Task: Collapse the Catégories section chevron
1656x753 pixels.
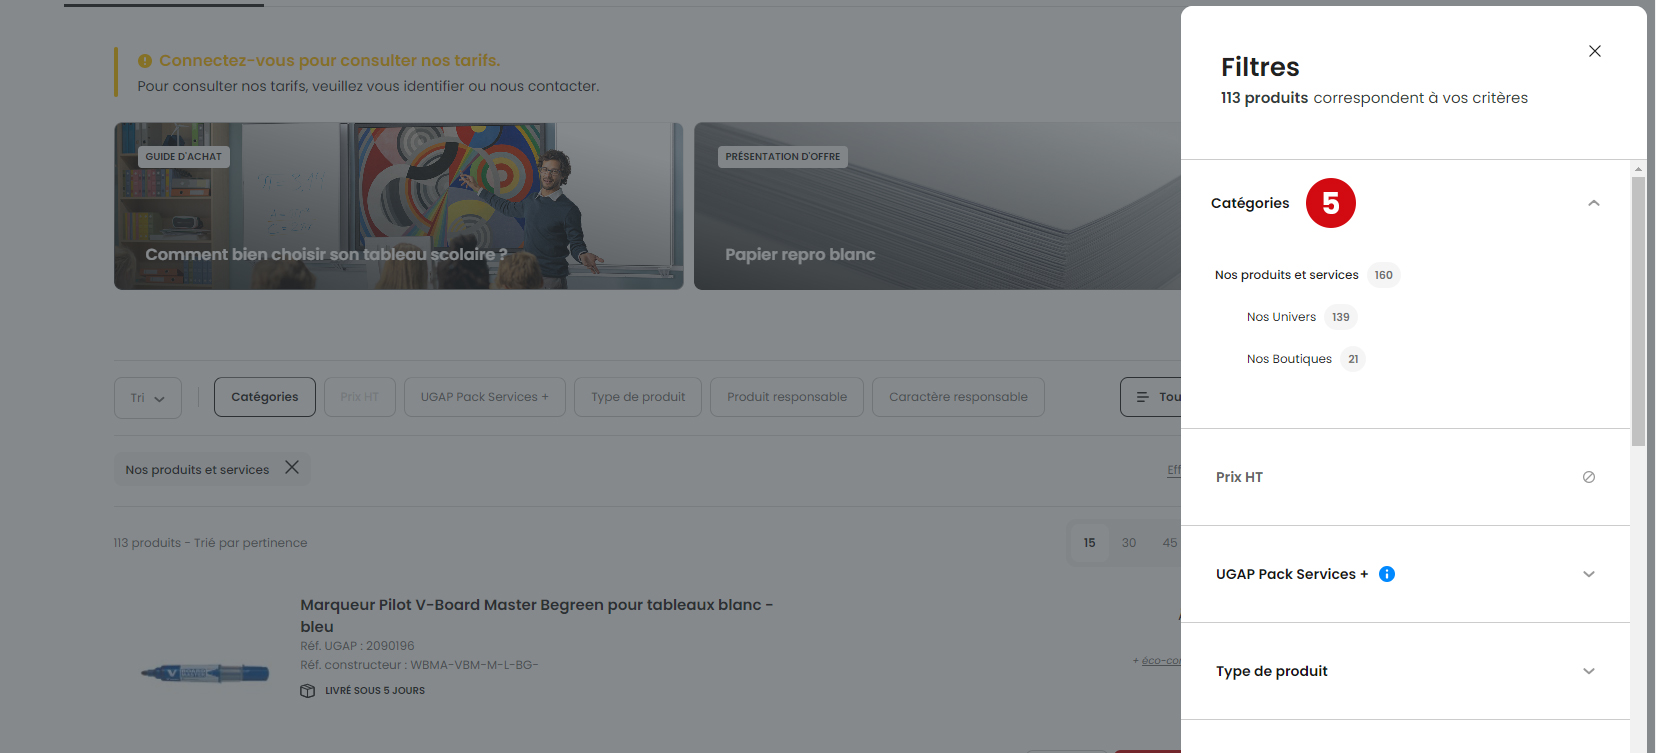Action: pyautogui.click(x=1594, y=203)
